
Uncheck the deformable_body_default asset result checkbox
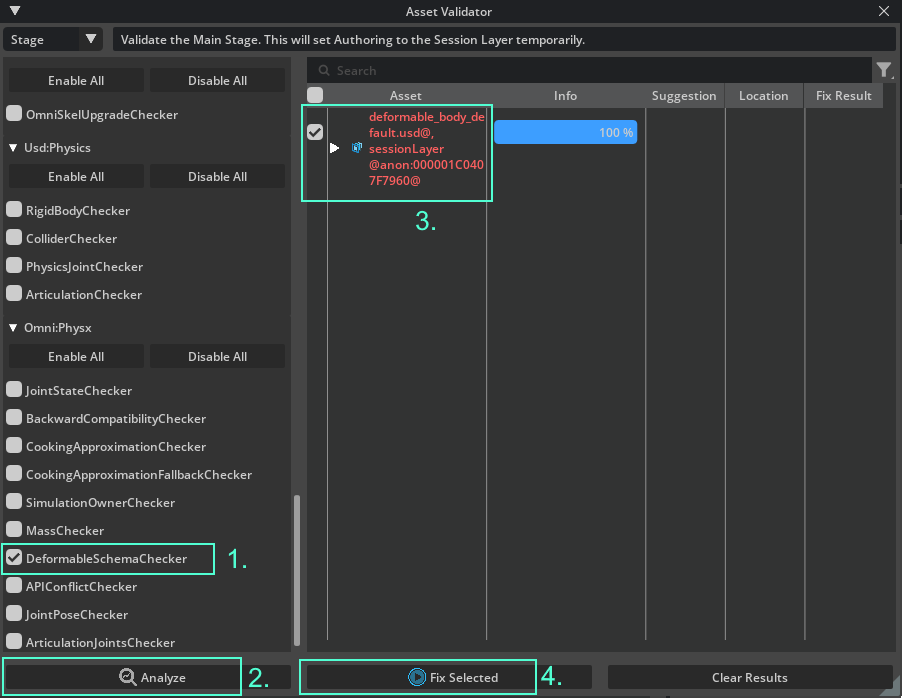coord(314,131)
